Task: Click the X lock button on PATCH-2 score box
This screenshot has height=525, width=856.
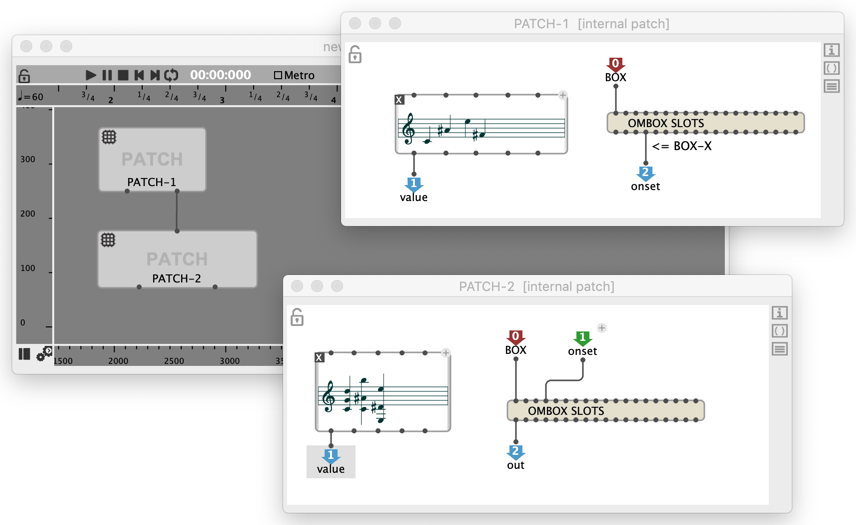Action: point(319,357)
